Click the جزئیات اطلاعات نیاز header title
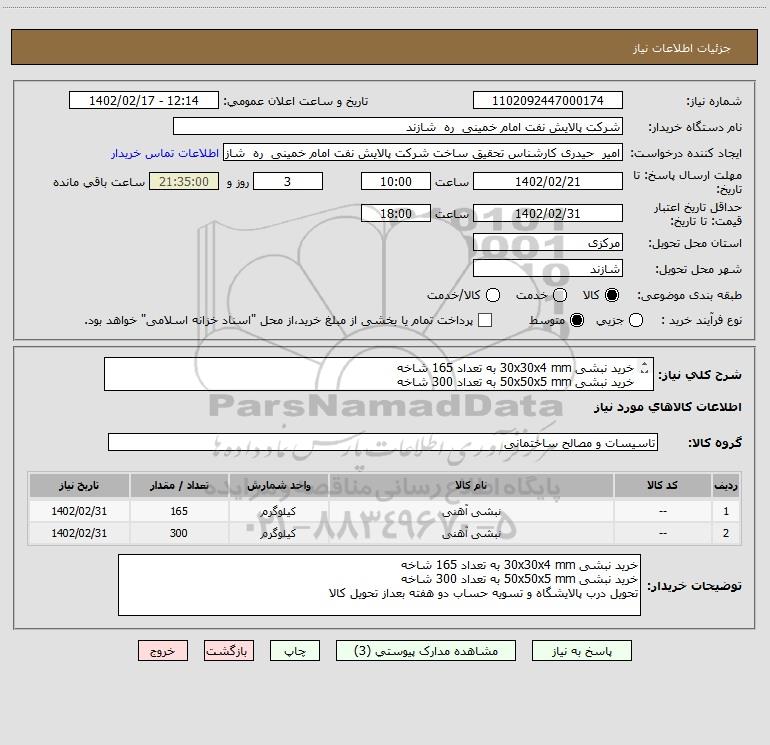 click(682, 48)
